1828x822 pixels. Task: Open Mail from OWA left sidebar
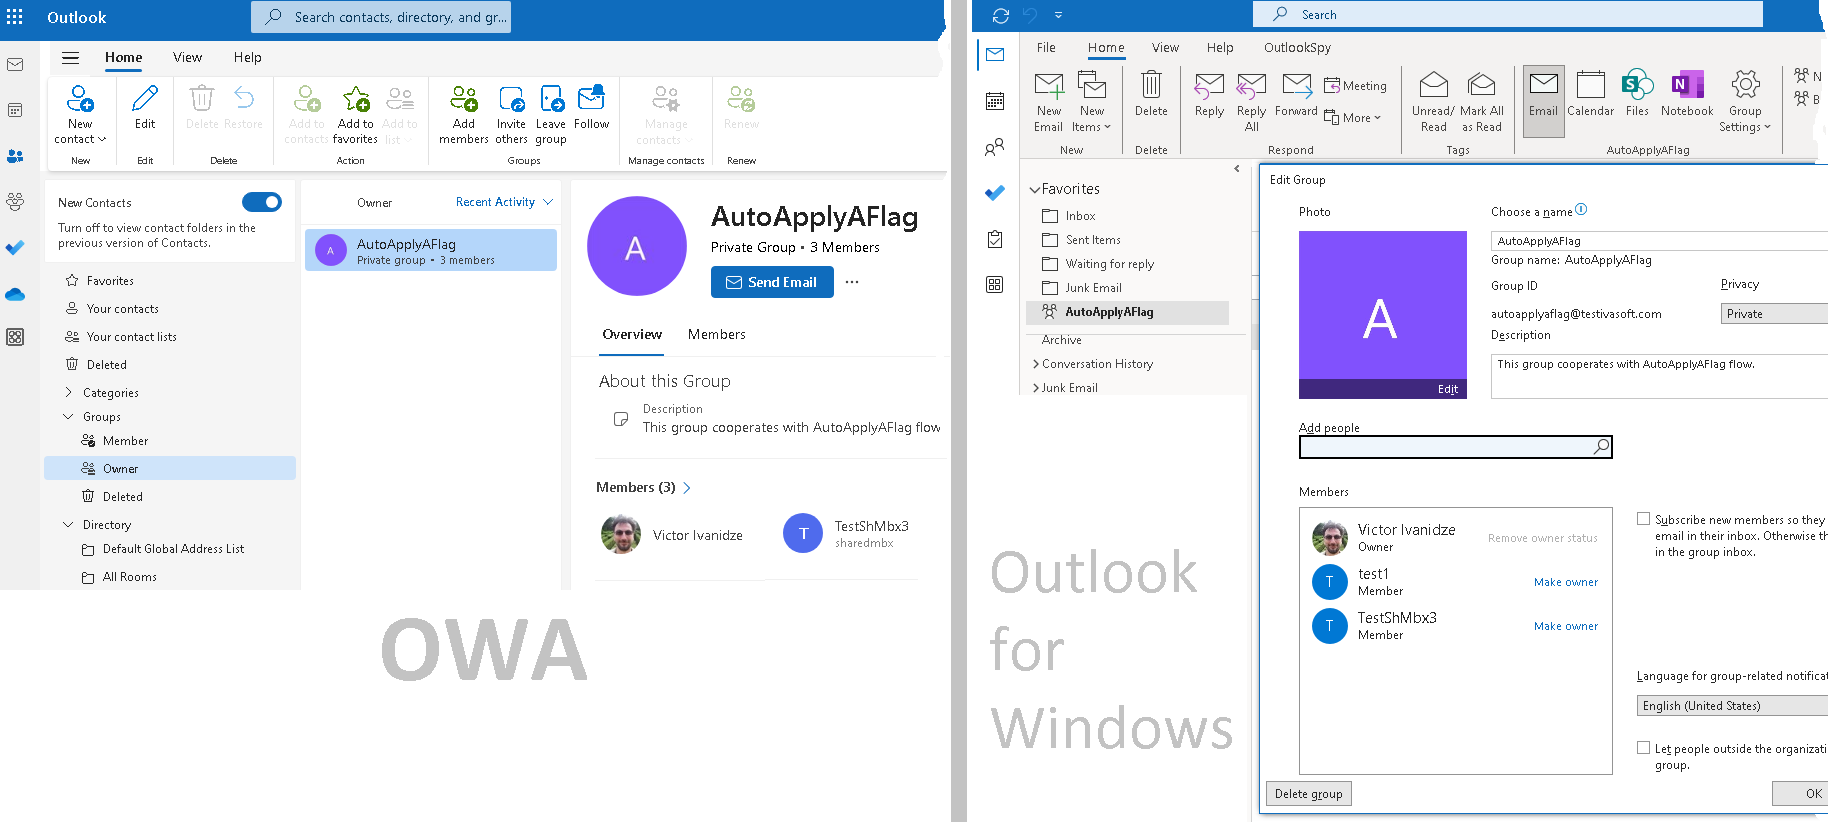click(15, 65)
